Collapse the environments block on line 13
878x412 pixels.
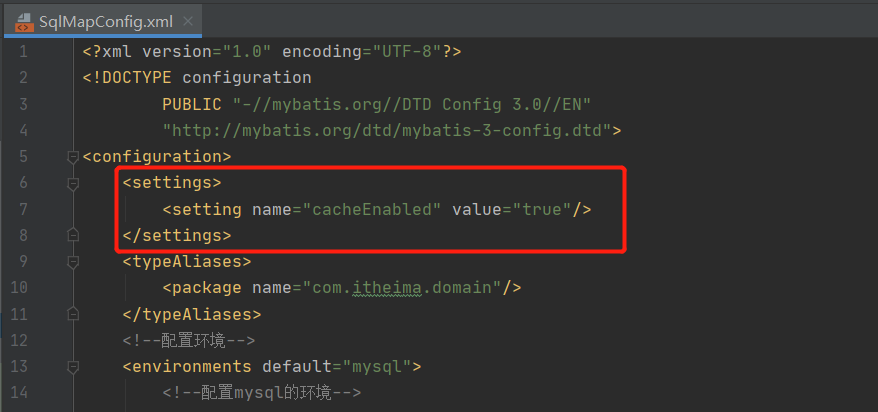coord(72,367)
